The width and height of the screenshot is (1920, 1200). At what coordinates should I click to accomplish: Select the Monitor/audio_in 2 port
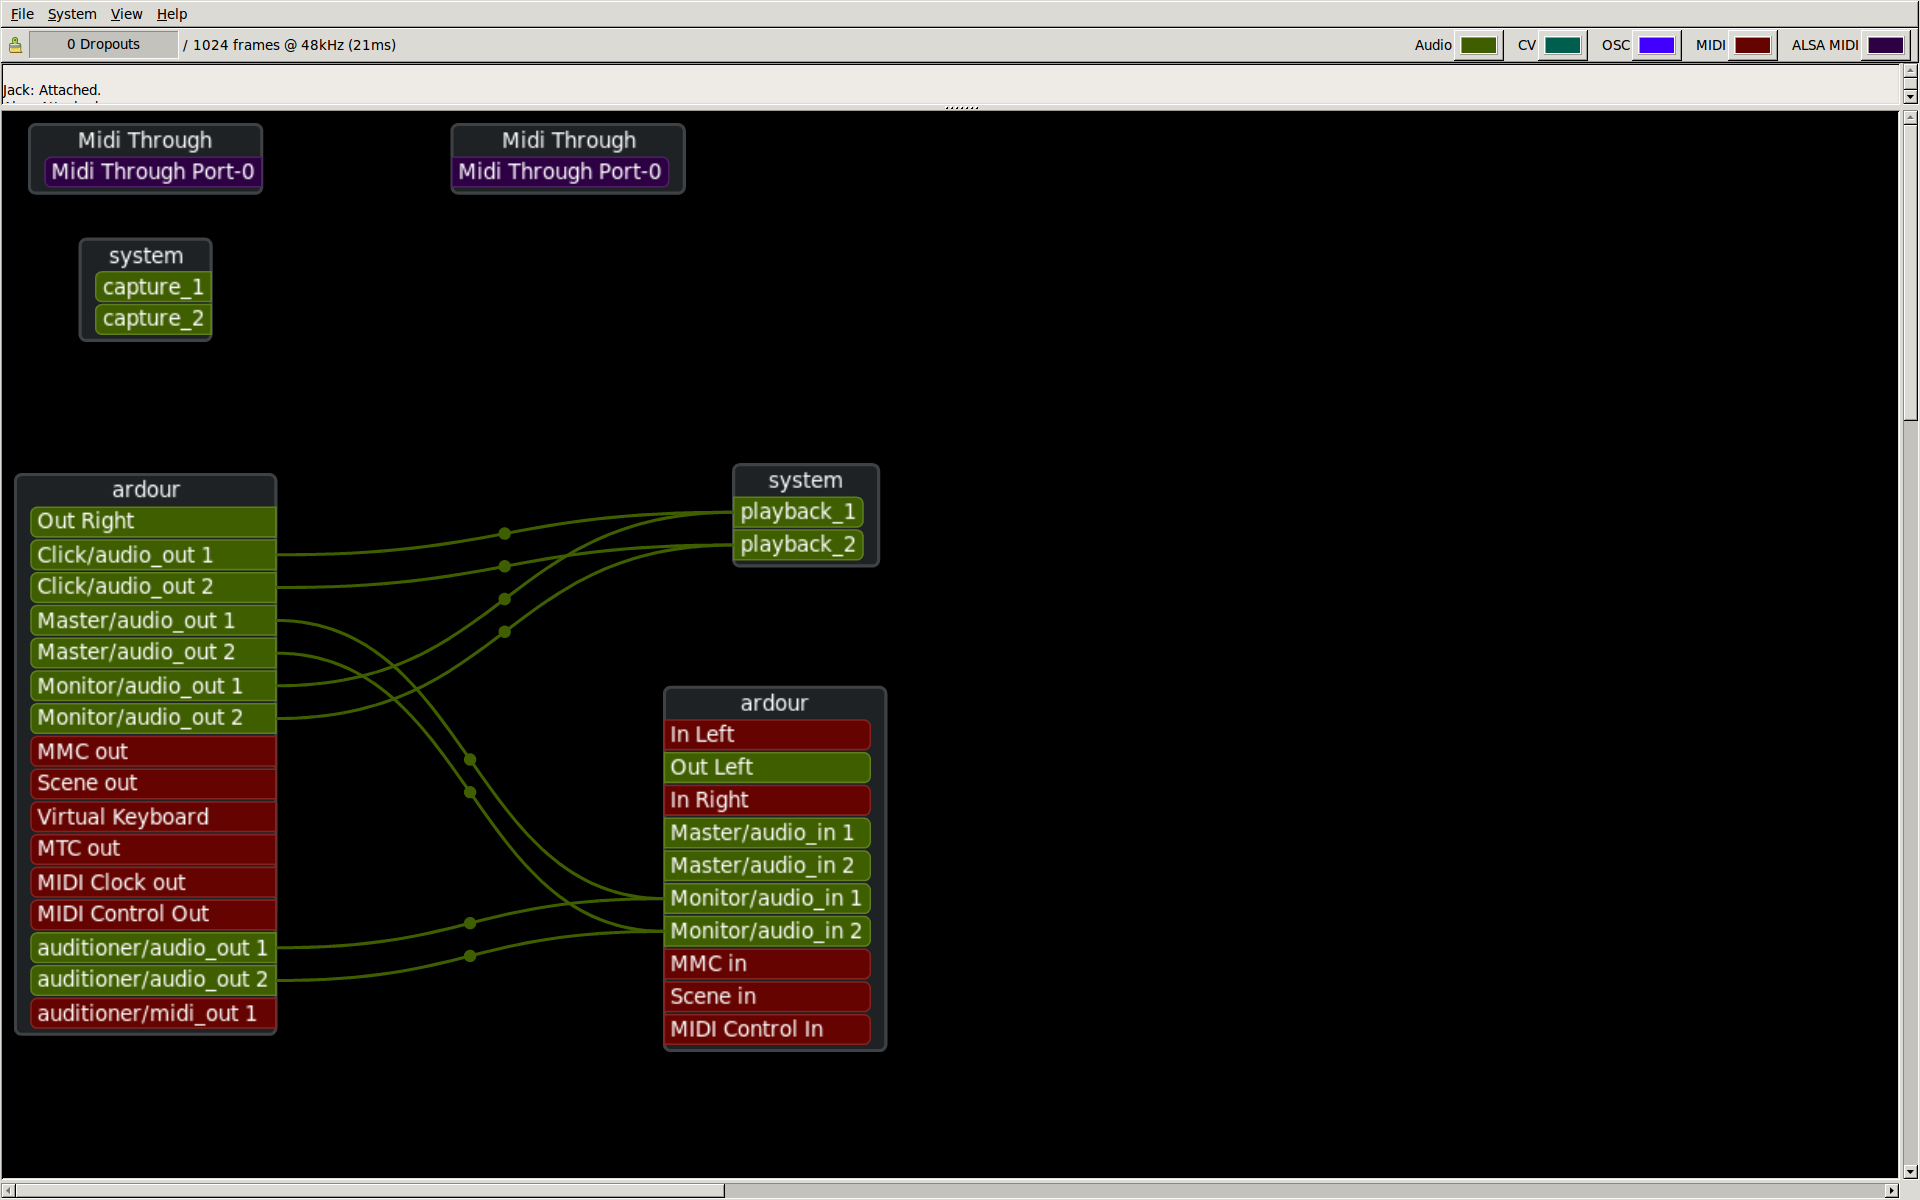point(767,932)
